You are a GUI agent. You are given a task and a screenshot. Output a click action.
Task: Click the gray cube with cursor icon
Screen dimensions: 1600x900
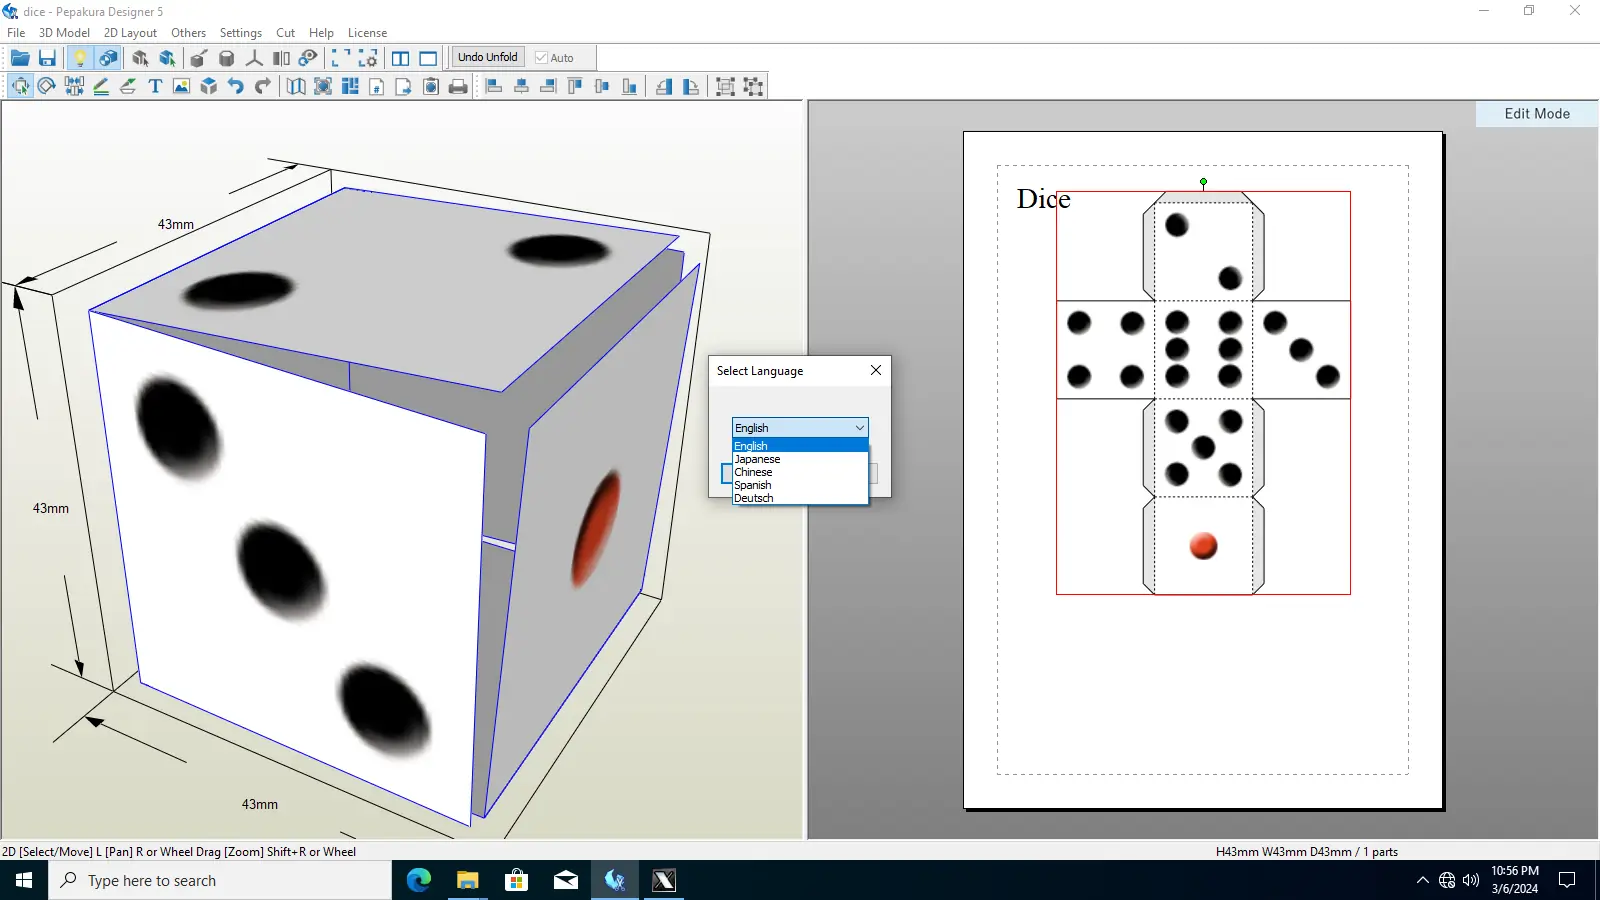(x=140, y=58)
